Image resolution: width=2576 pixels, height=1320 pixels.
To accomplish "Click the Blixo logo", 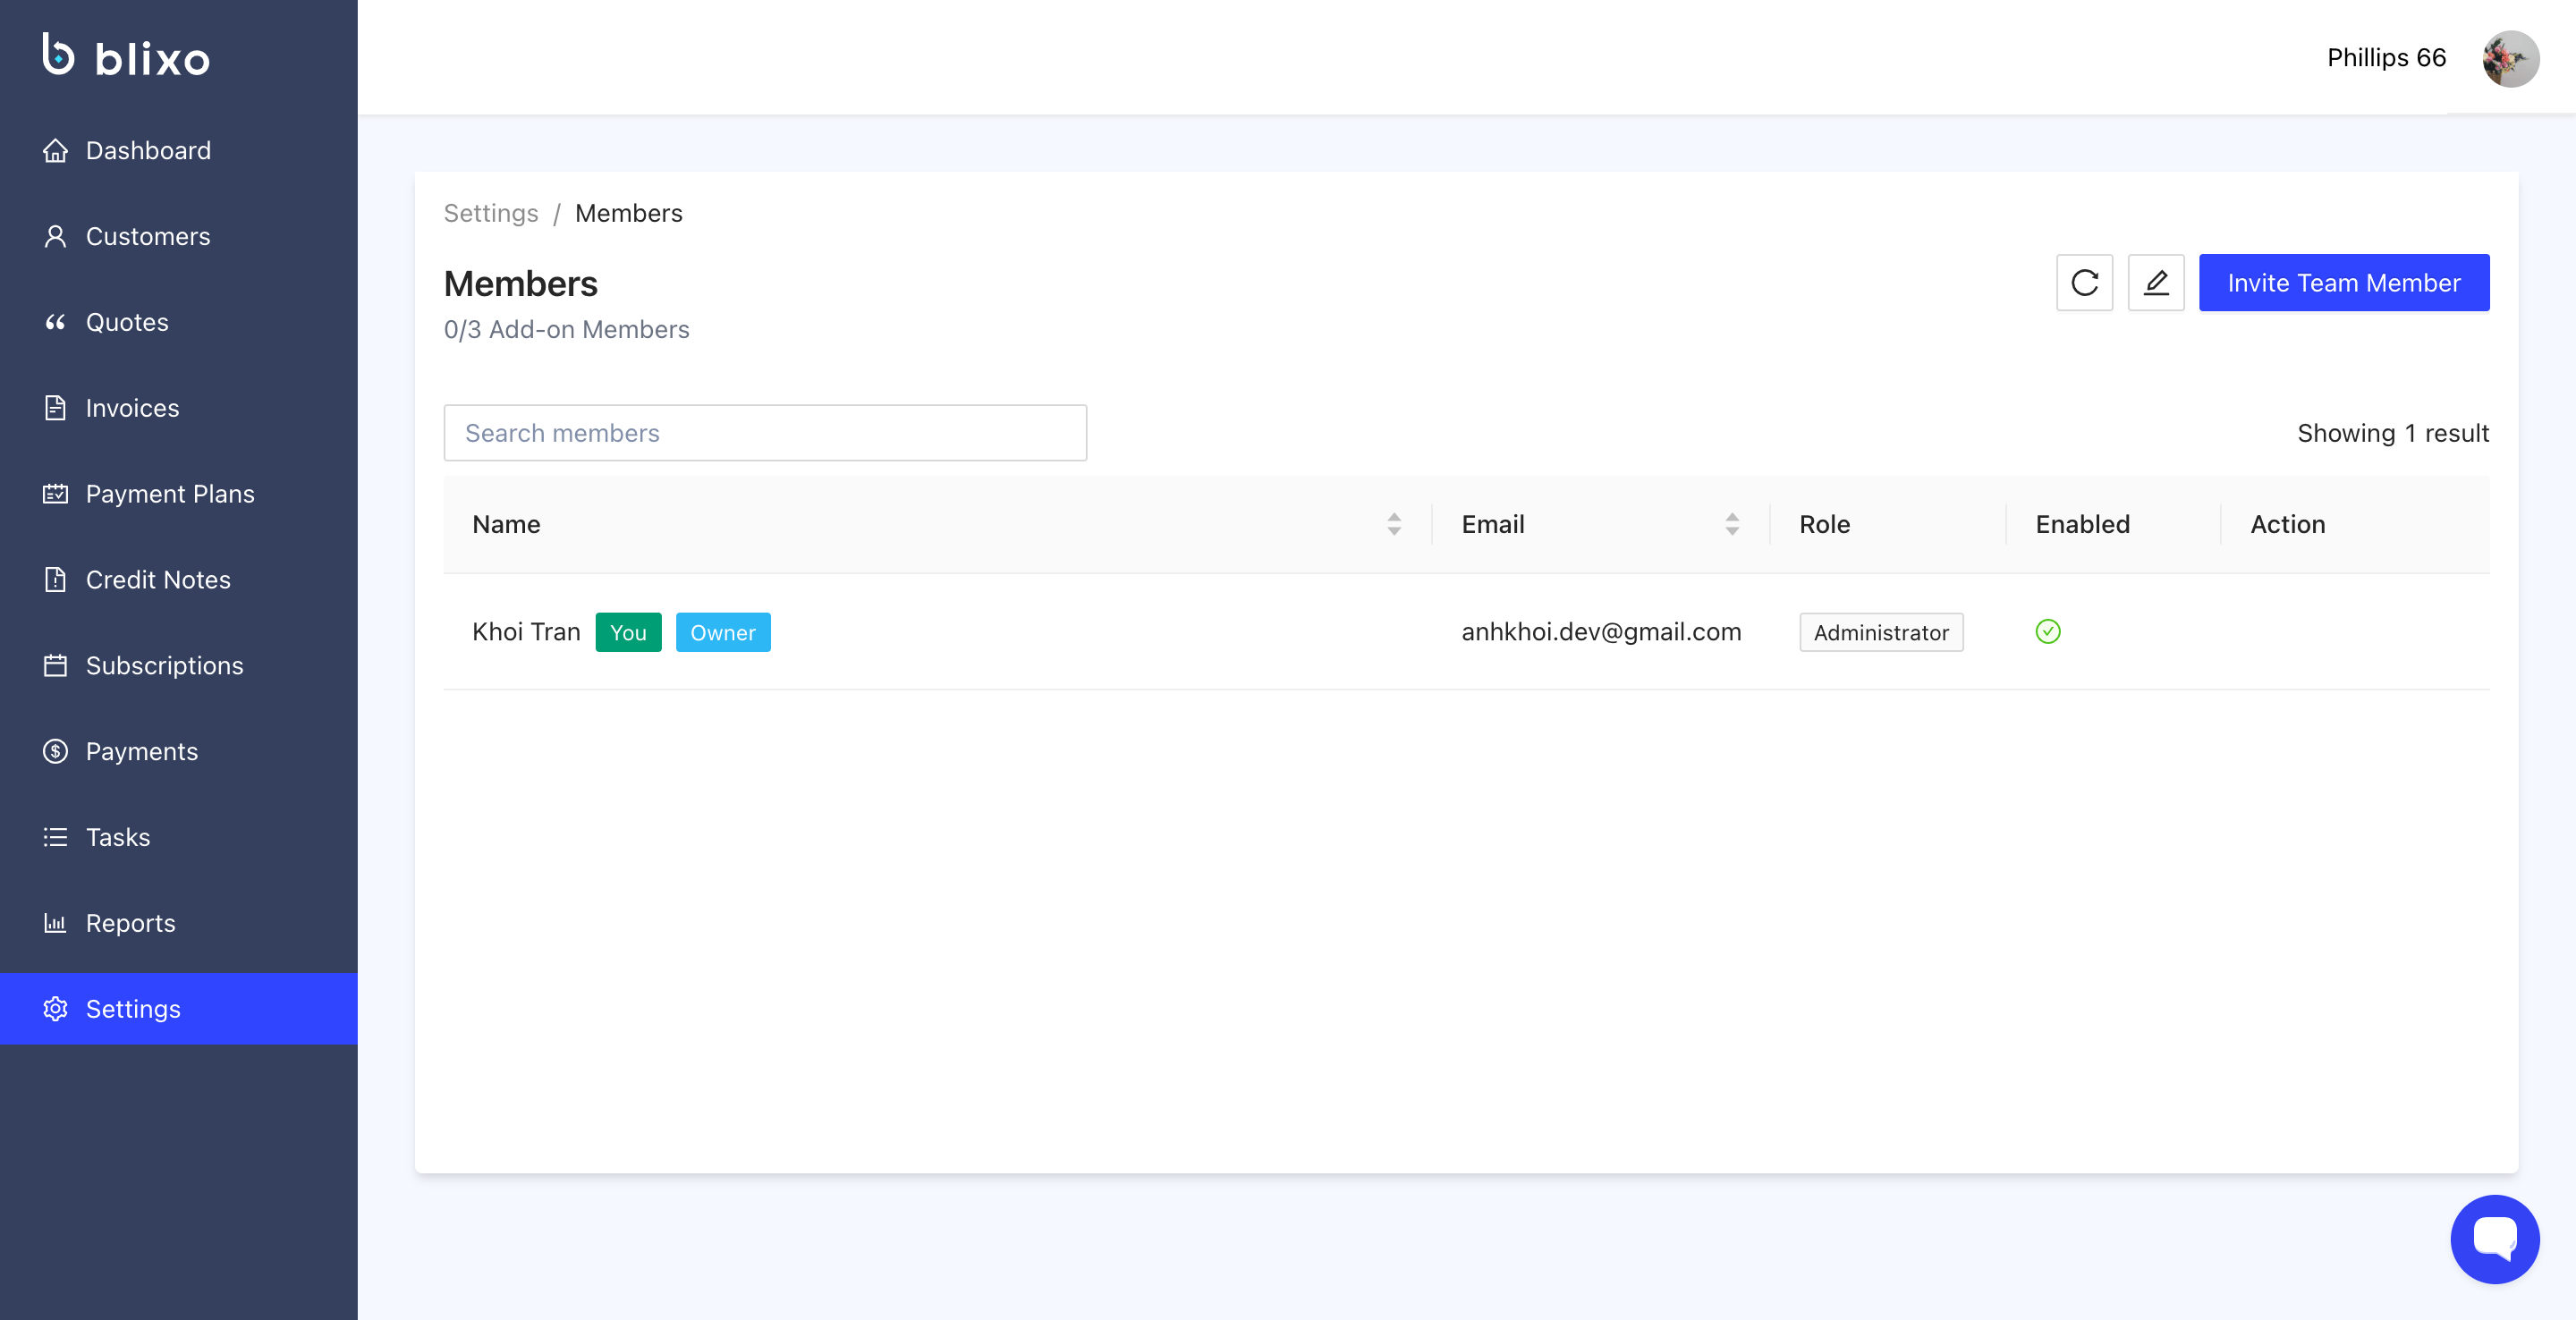I will coord(126,56).
